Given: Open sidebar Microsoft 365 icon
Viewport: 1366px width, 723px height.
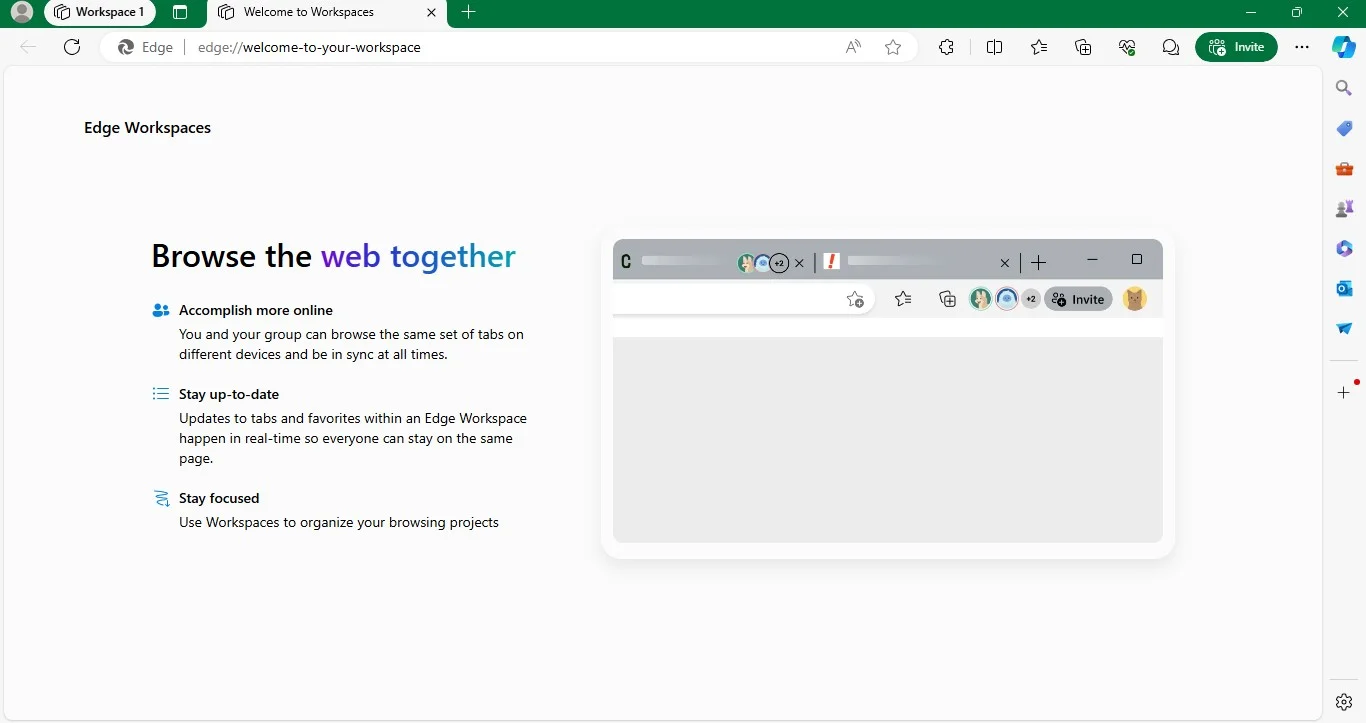Looking at the screenshot, I should coord(1344,248).
